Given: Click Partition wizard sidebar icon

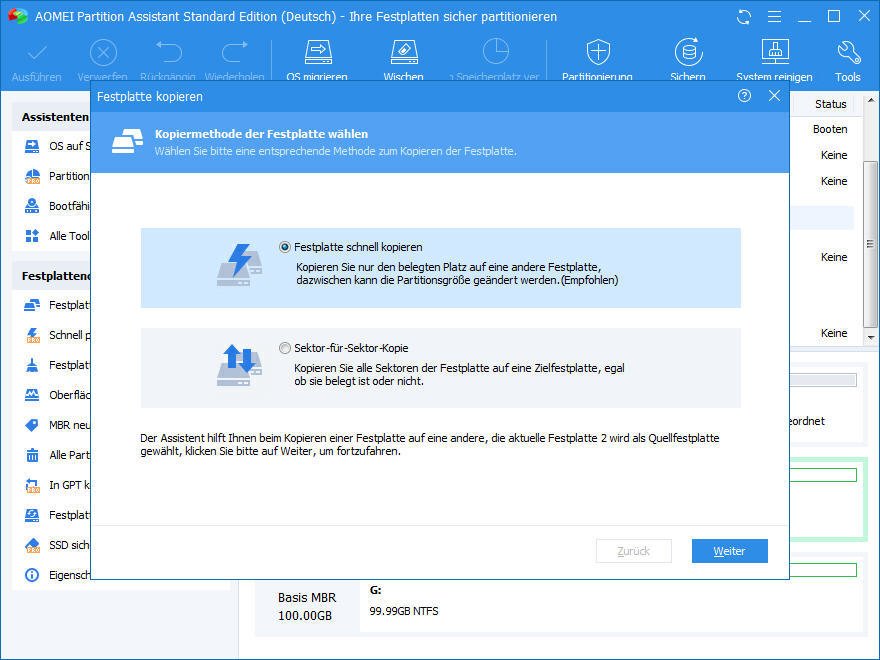Looking at the screenshot, I should [32, 176].
